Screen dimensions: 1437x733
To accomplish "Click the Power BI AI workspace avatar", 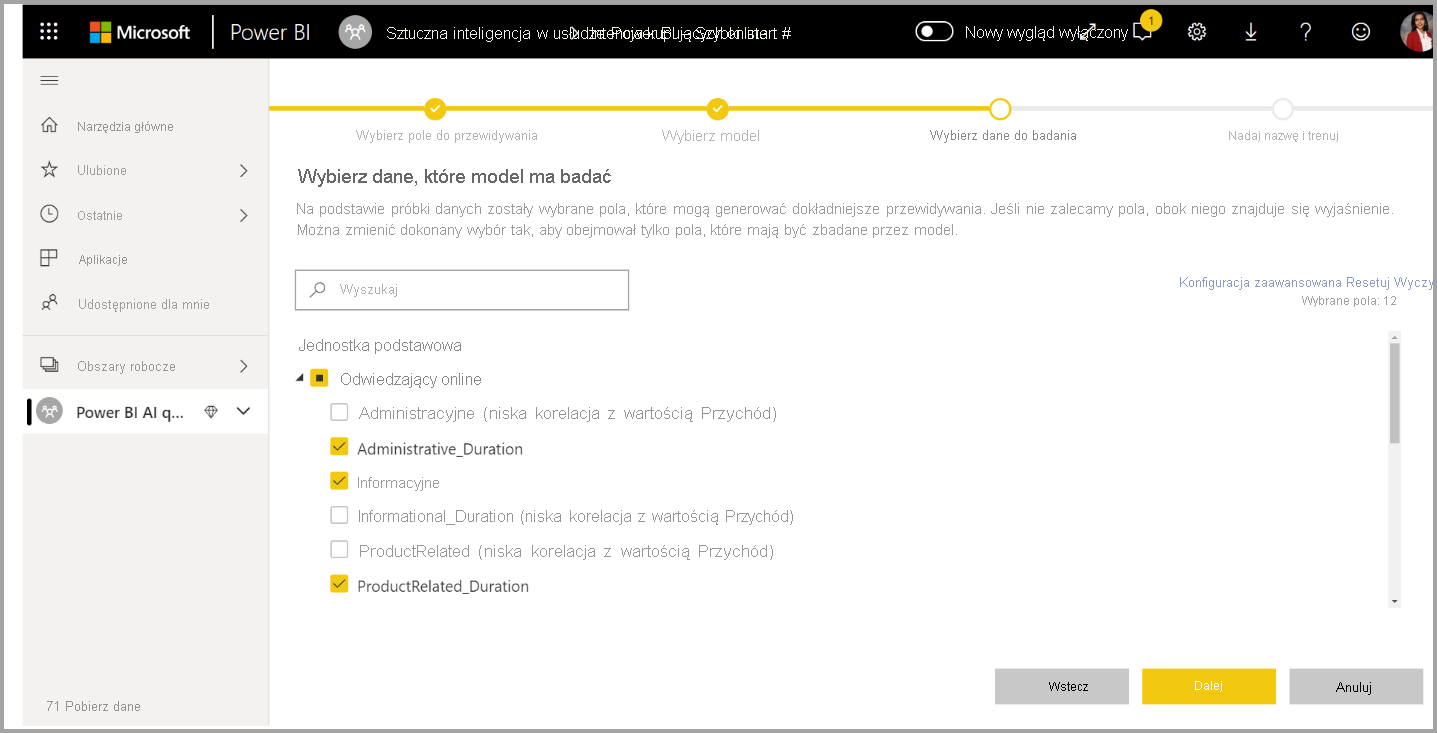I will pyautogui.click(x=49, y=412).
